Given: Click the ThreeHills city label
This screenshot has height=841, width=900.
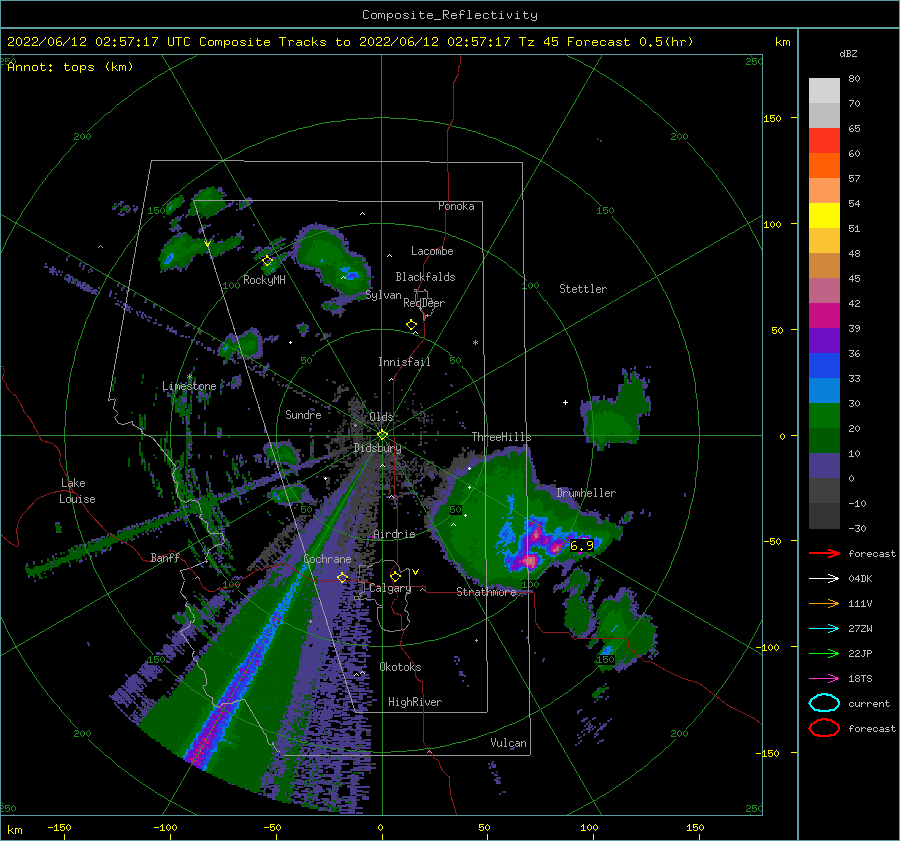Looking at the screenshot, I should (x=502, y=437).
